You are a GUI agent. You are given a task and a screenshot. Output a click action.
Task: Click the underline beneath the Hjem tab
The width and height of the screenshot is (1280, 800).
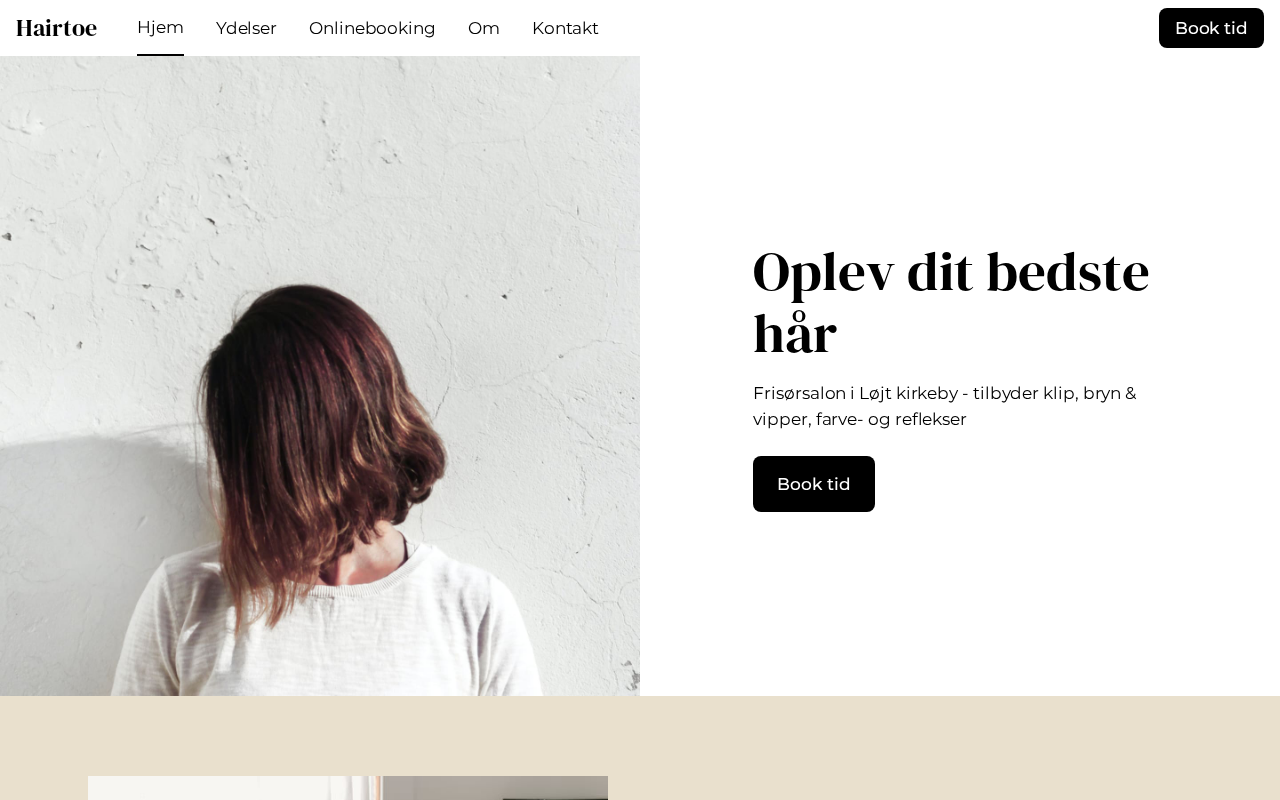coord(160,55)
